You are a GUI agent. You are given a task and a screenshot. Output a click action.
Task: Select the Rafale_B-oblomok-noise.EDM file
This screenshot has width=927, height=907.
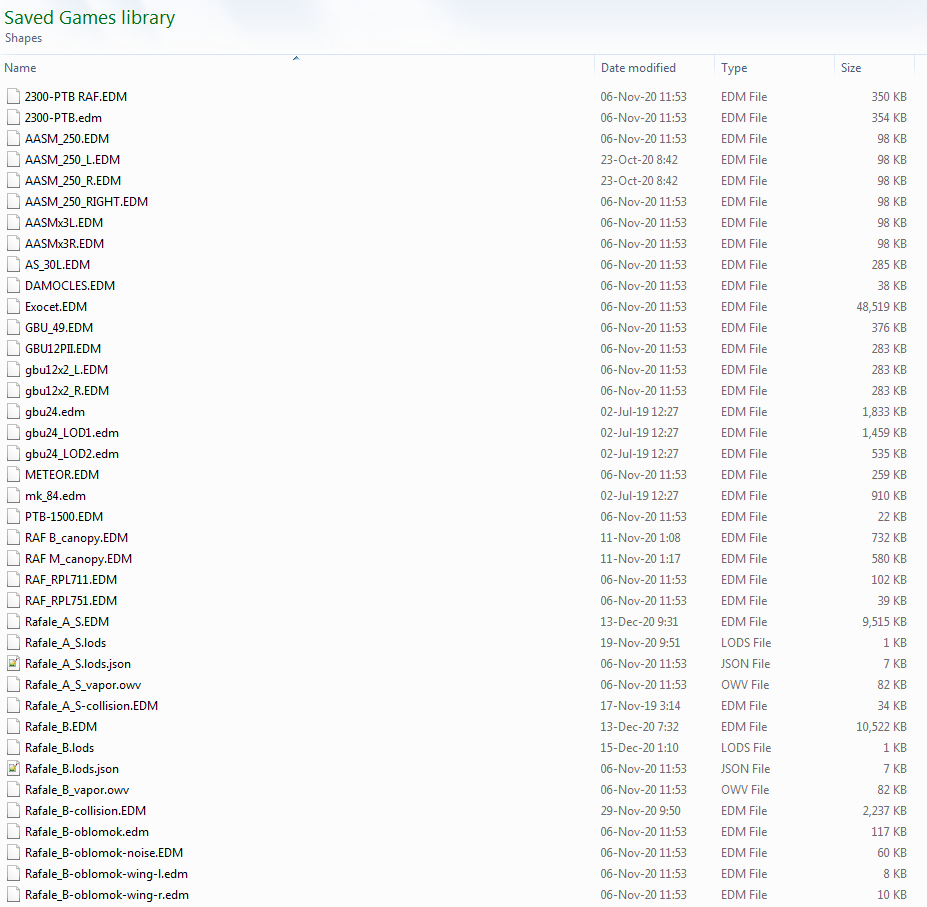(x=103, y=853)
